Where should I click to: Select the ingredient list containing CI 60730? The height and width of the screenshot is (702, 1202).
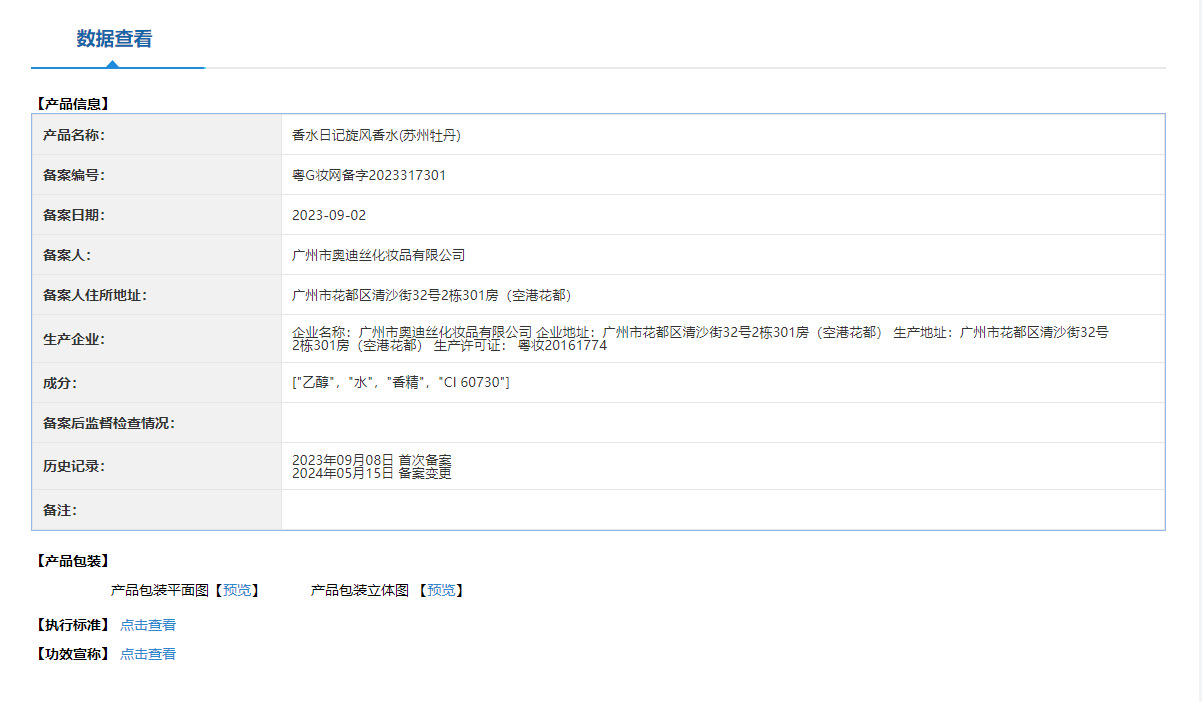coord(401,383)
